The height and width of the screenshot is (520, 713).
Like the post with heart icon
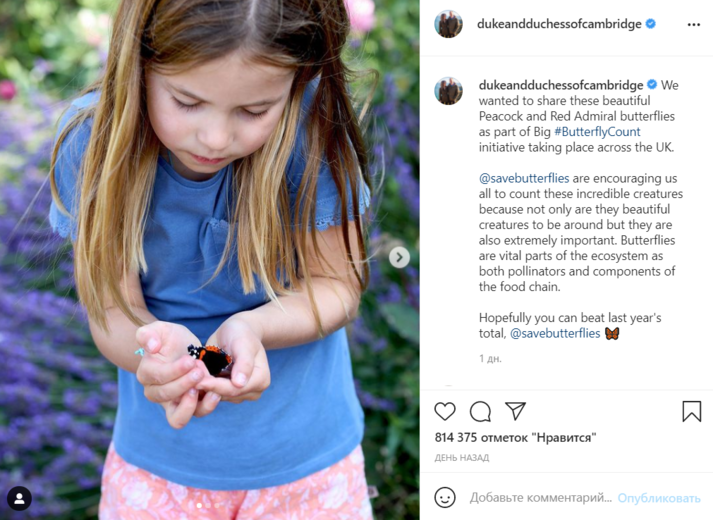click(x=444, y=411)
